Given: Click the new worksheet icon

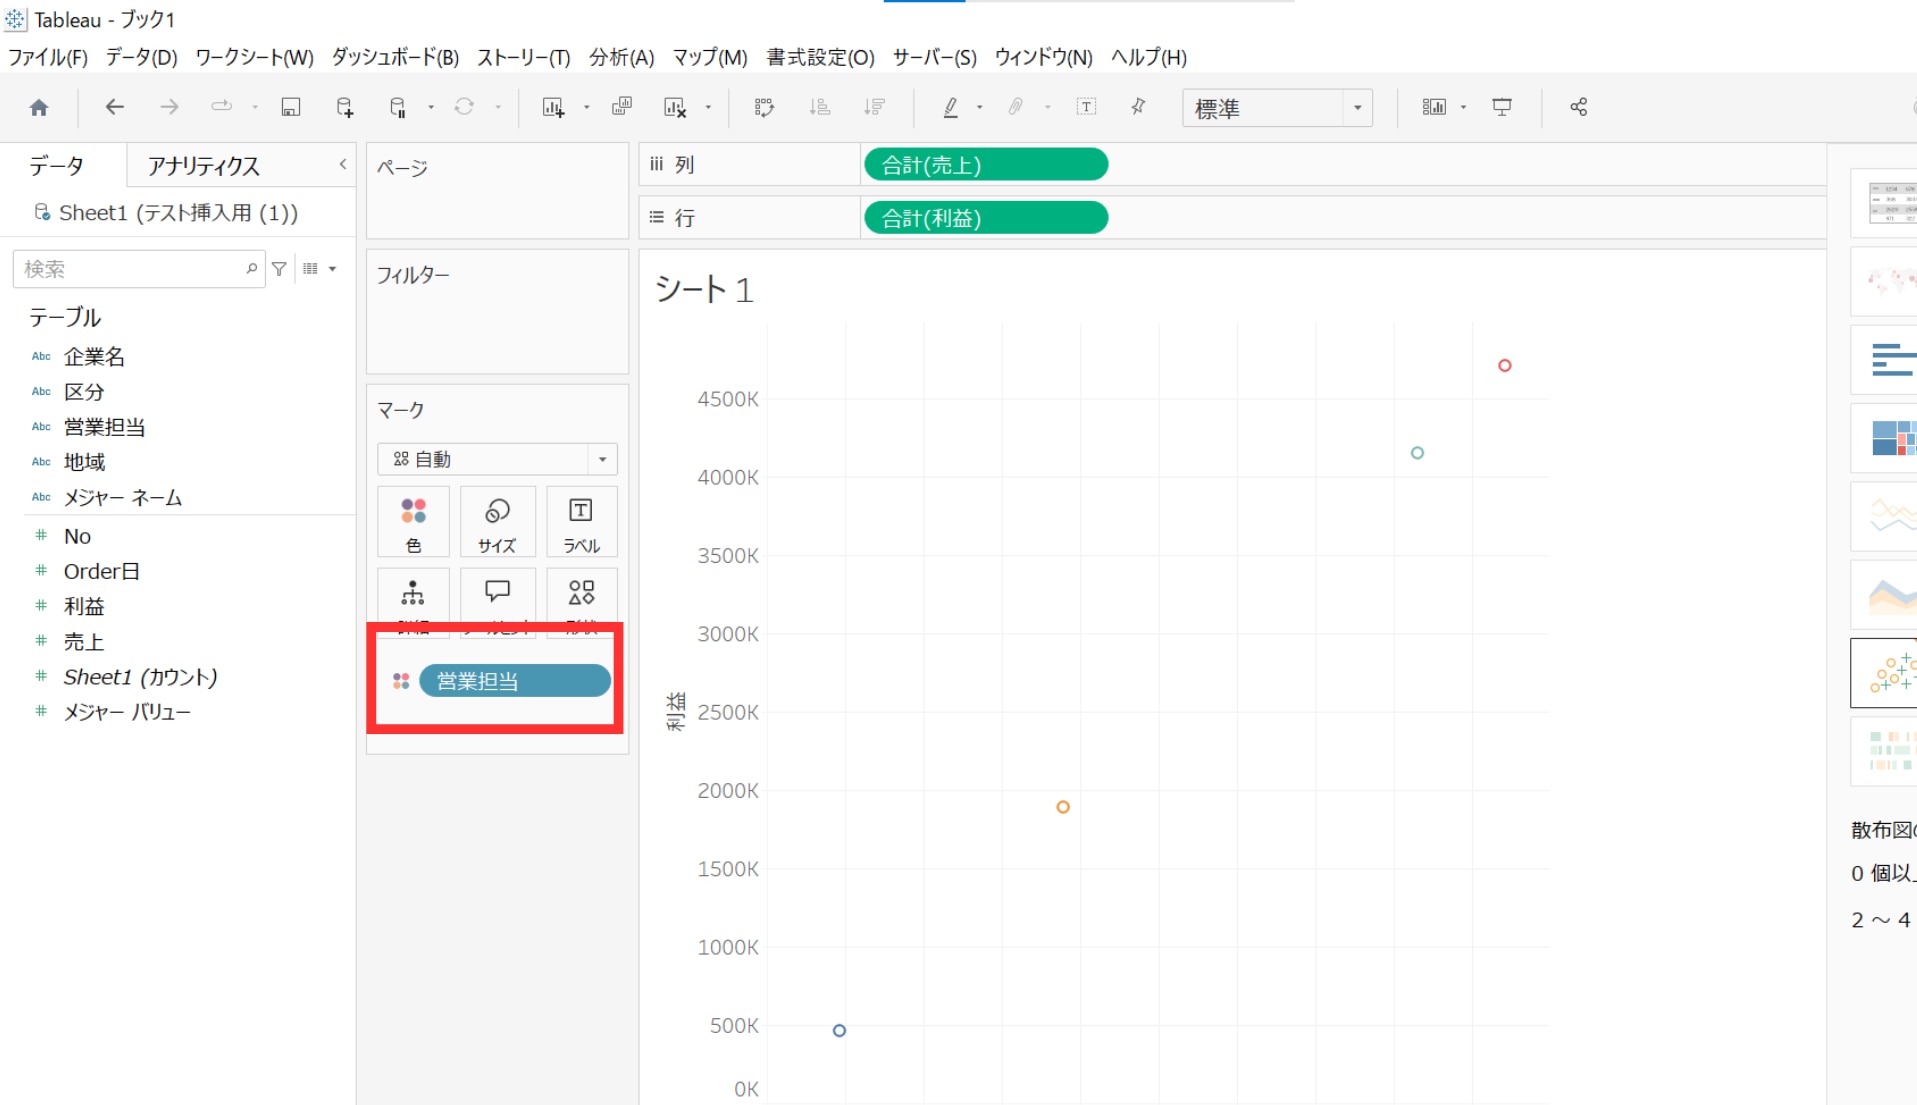Looking at the screenshot, I should point(553,107).
